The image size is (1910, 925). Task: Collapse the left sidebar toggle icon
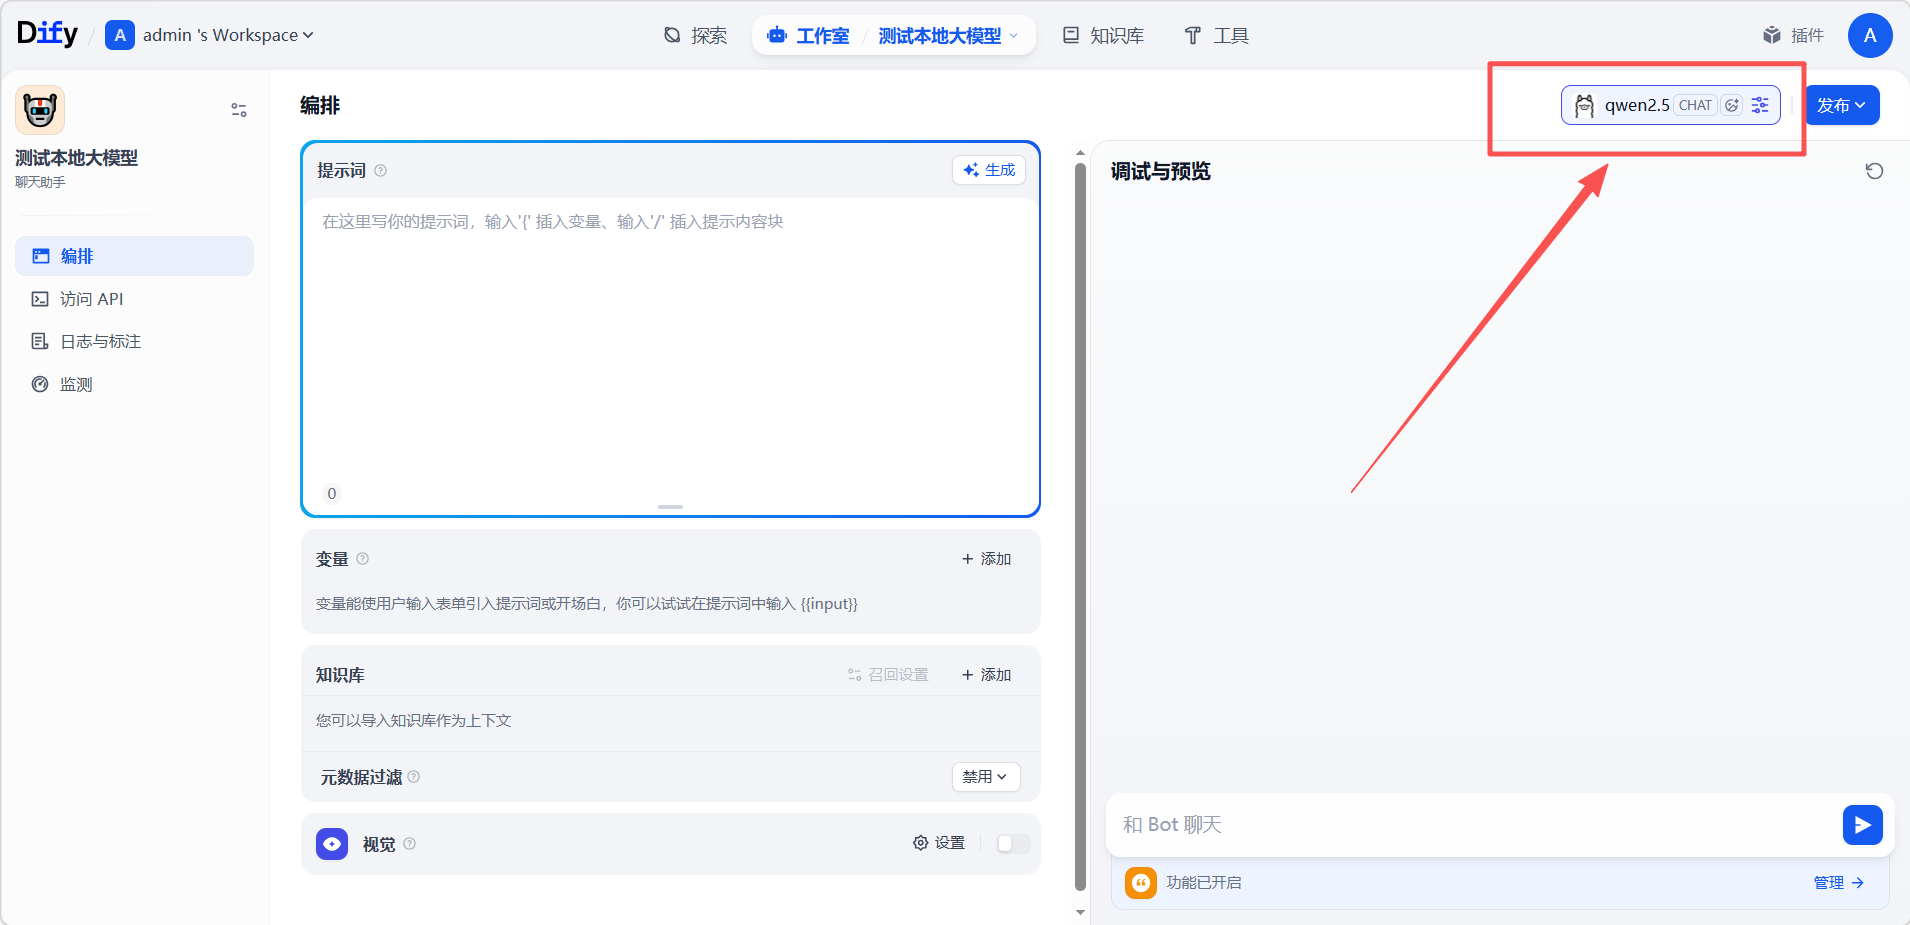239,110
